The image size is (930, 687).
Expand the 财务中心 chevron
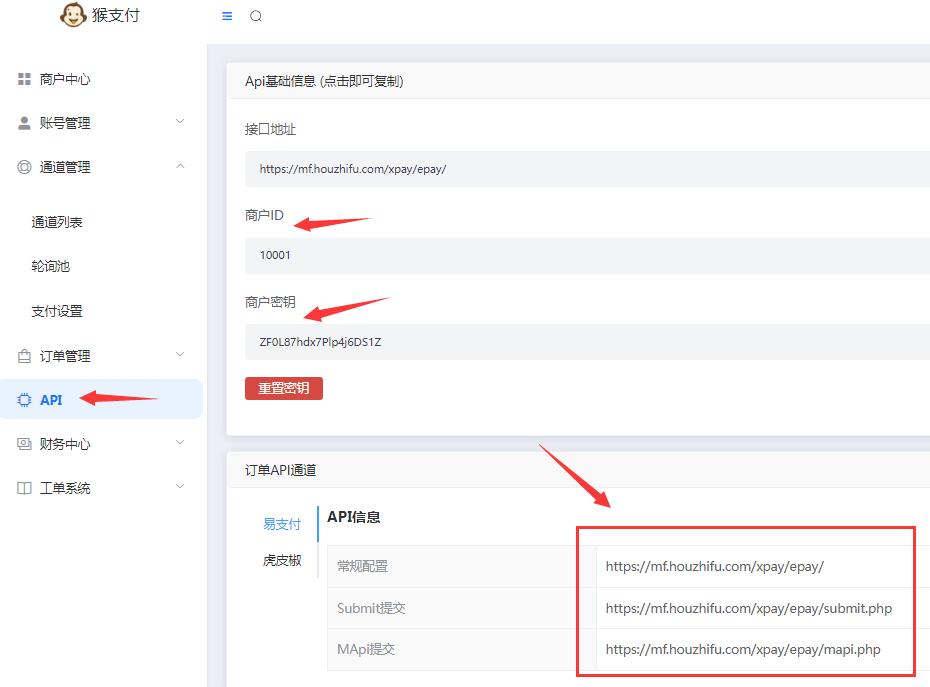point(180,443)
